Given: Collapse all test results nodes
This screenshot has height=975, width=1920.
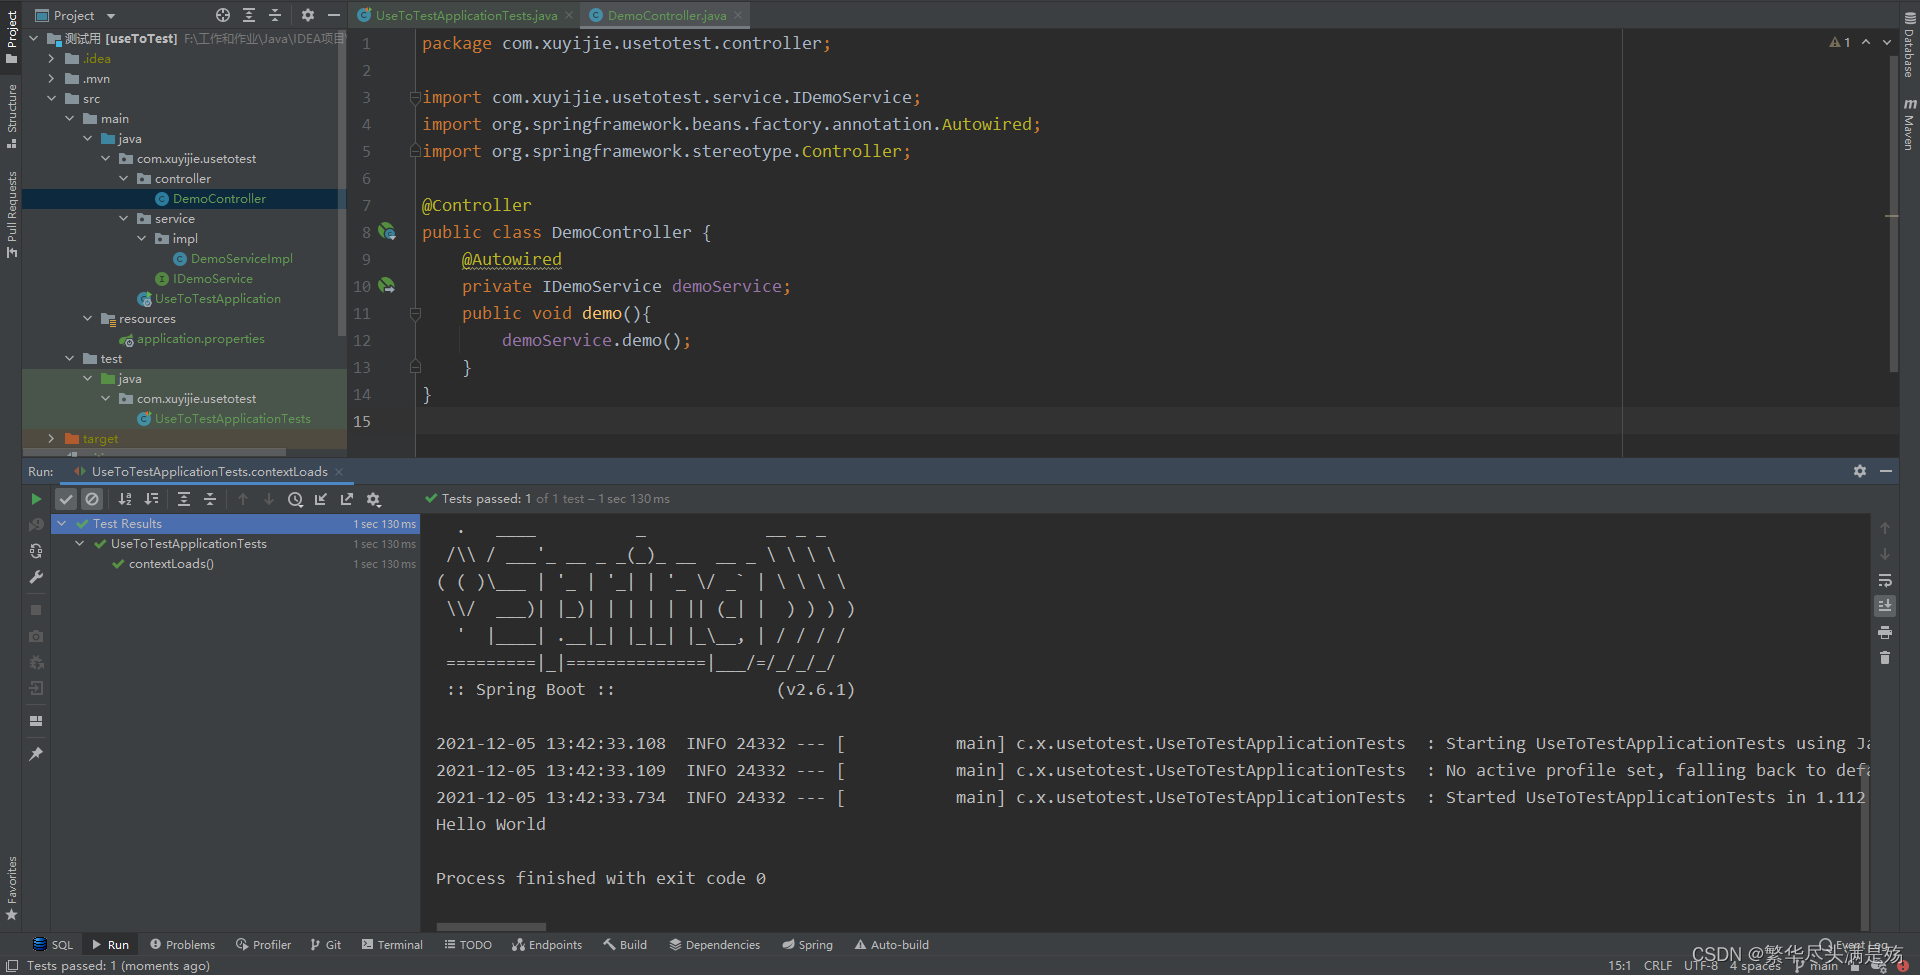Looking at the screenshot, I should [x=210, y=499].
